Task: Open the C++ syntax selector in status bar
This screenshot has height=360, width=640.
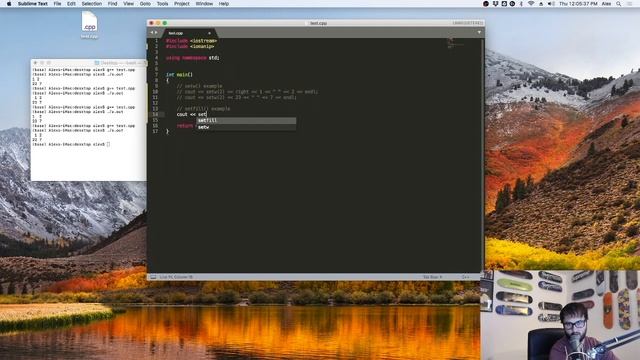Action: tap(465, 277)
